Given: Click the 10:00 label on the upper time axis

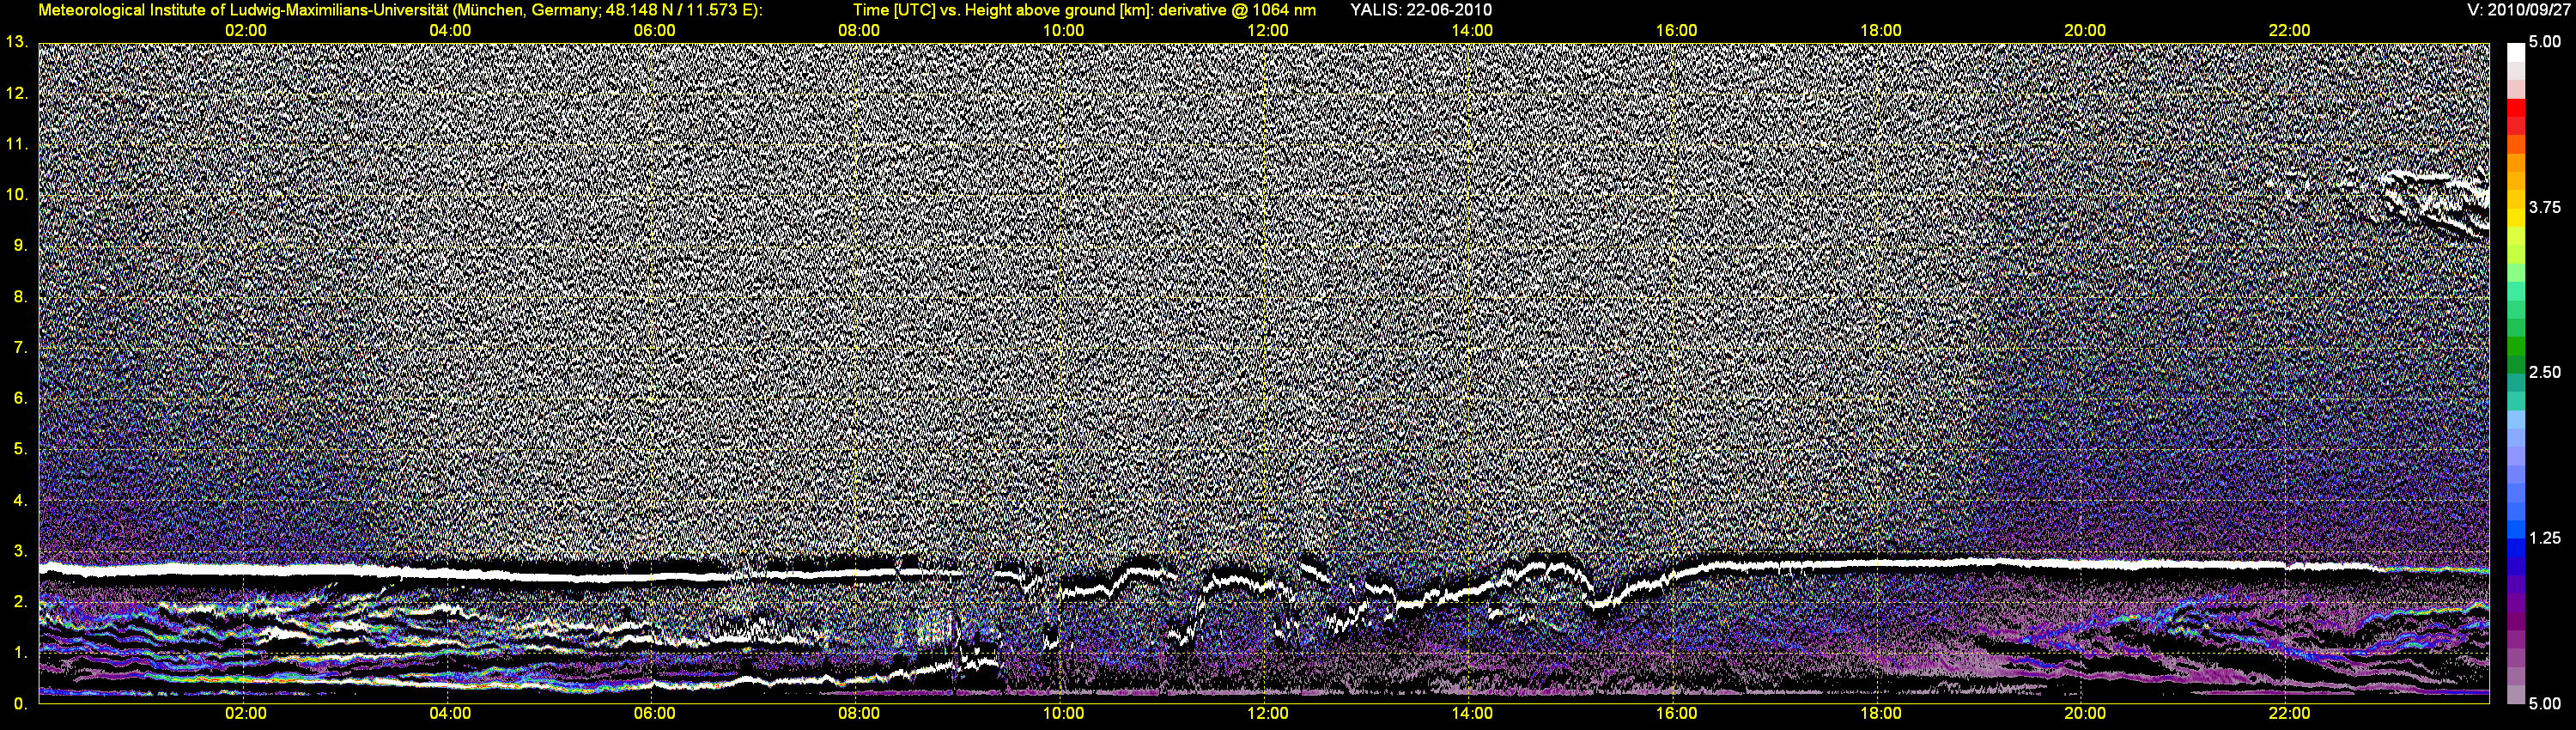Looking at the screenshot, I should click(1064, 31).
